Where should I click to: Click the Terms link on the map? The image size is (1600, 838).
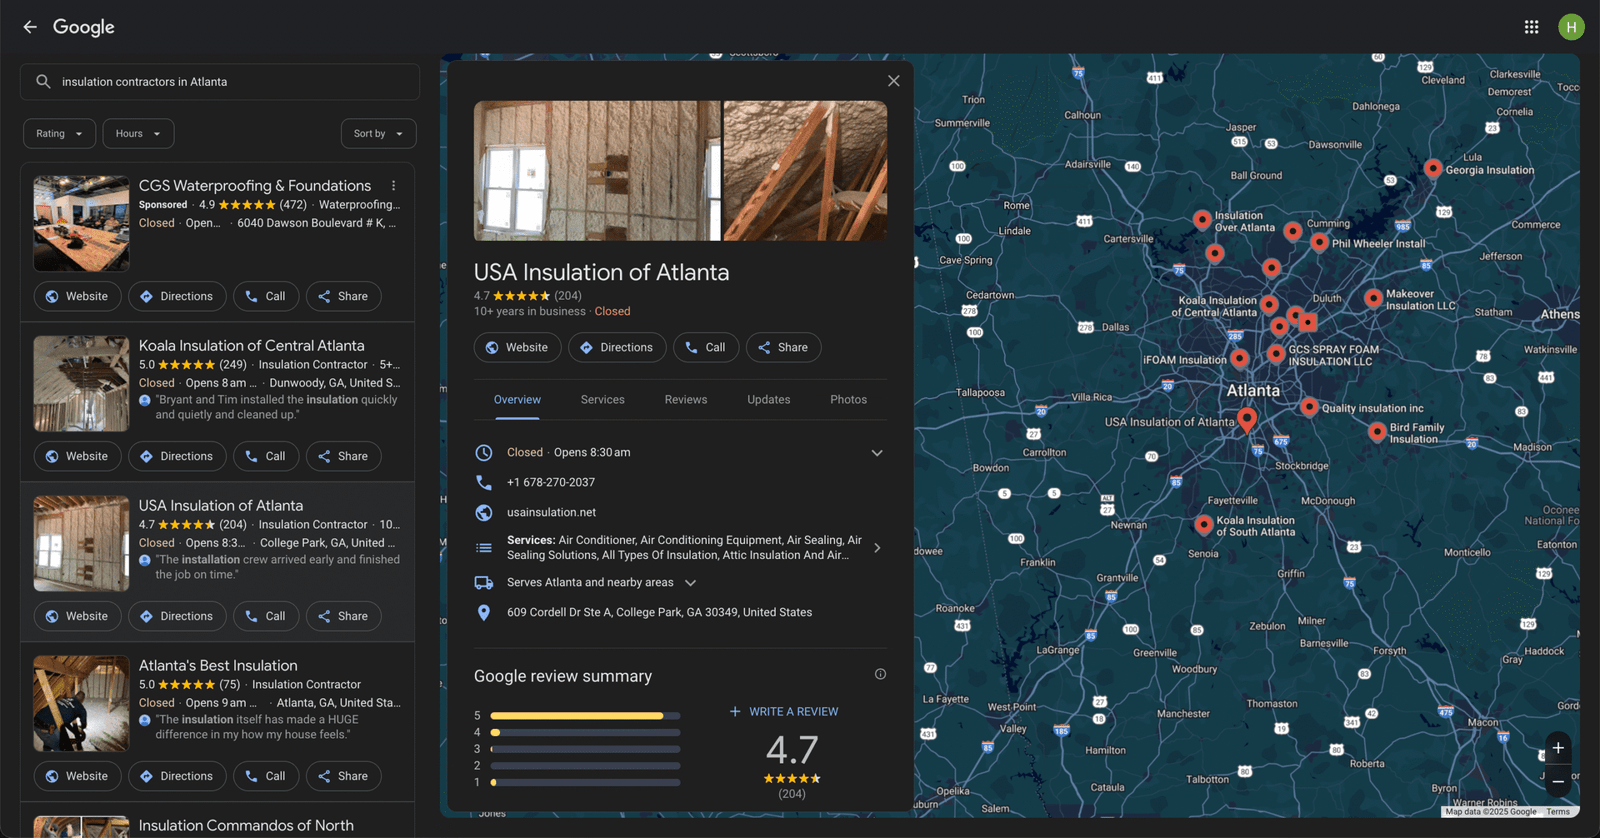coord(1558,812)
